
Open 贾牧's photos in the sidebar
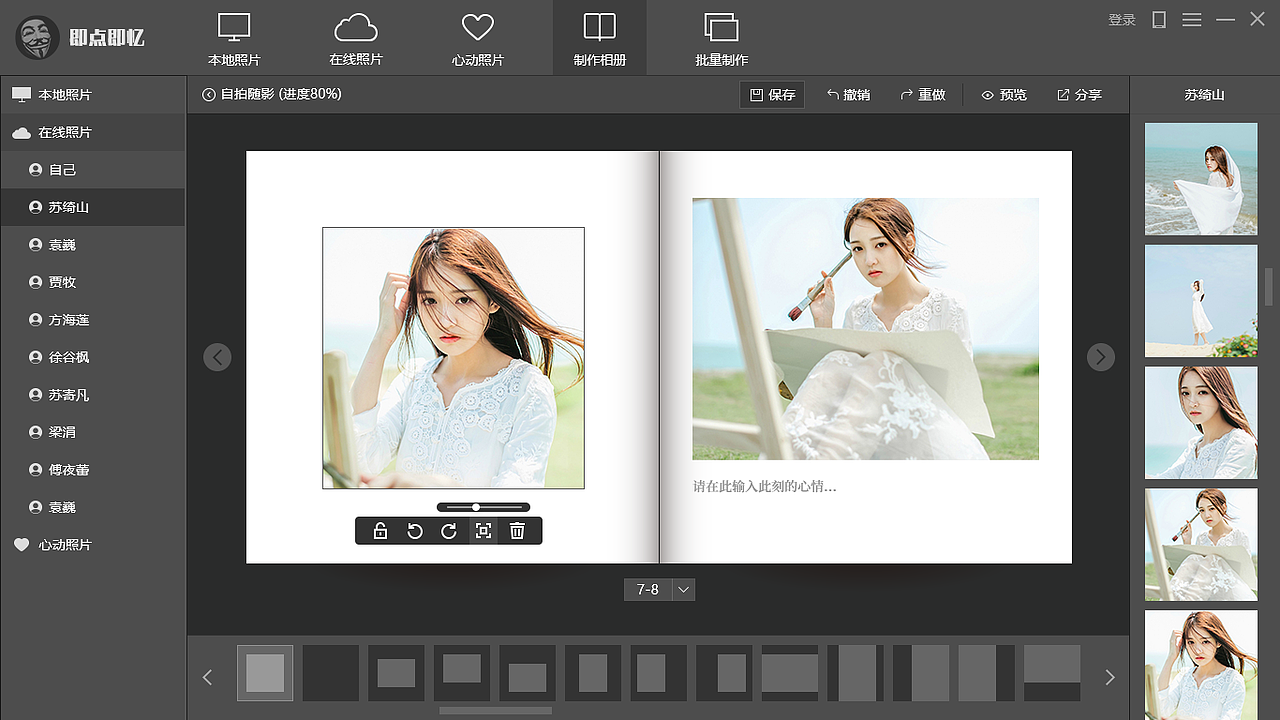click(x=93, y=282)
